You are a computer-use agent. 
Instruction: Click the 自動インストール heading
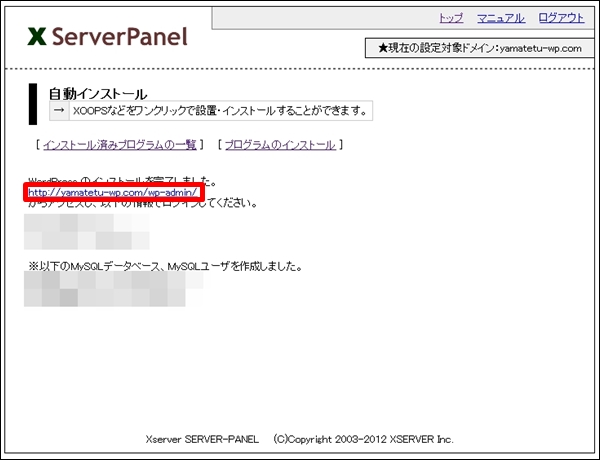click(98, 94)
